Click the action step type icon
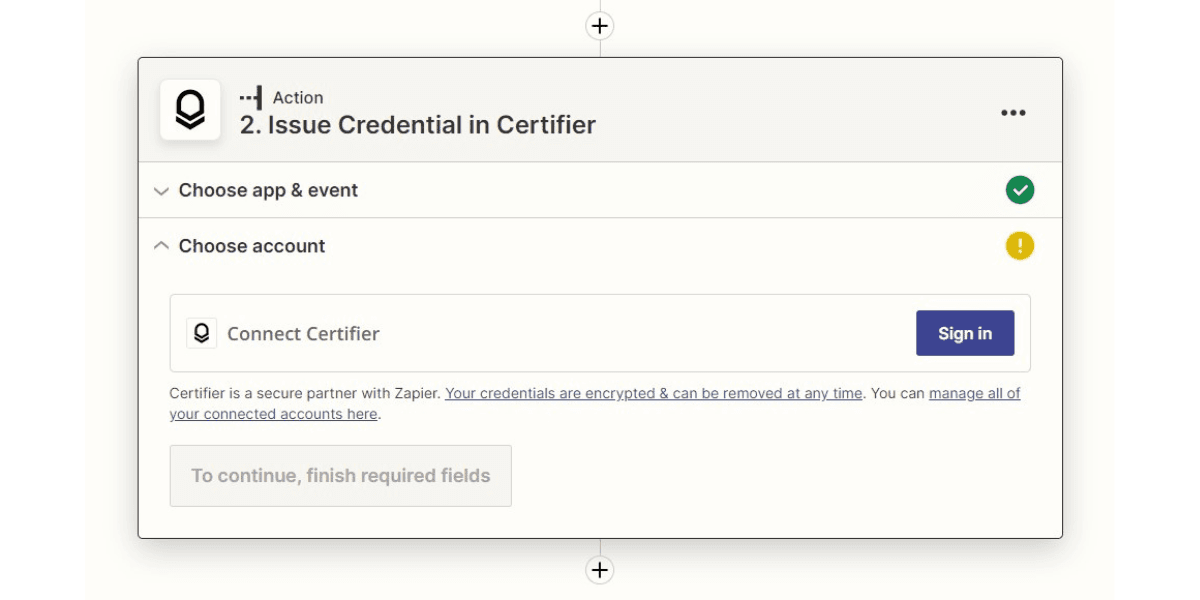 click(x=251, y=98)
